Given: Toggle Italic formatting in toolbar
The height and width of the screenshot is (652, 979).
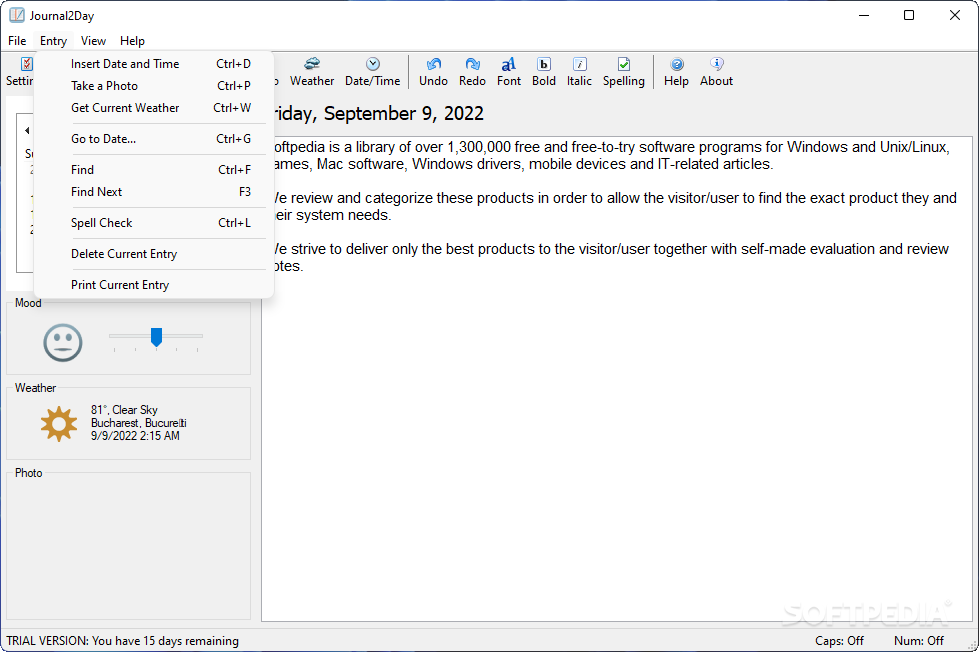Looking at the screenshot, I should click(x=579, y=72).
